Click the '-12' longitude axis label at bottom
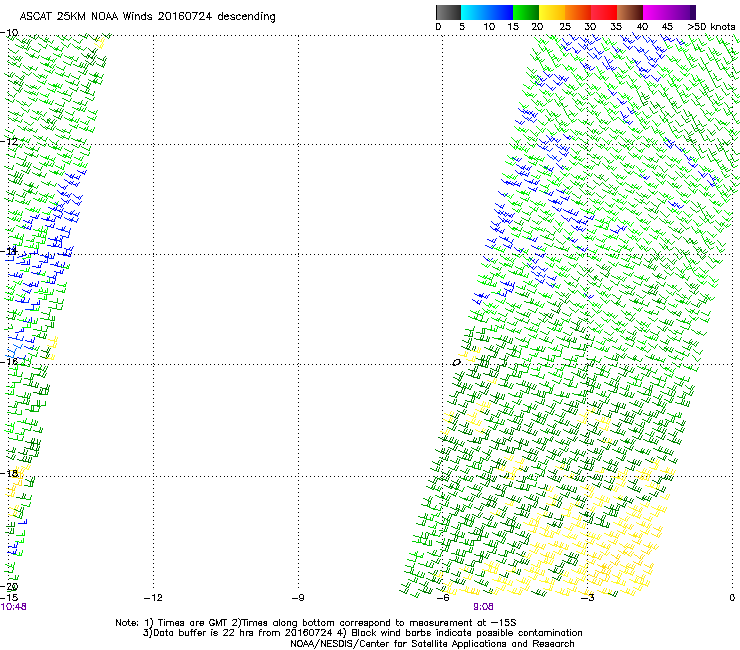 (153, 598)
